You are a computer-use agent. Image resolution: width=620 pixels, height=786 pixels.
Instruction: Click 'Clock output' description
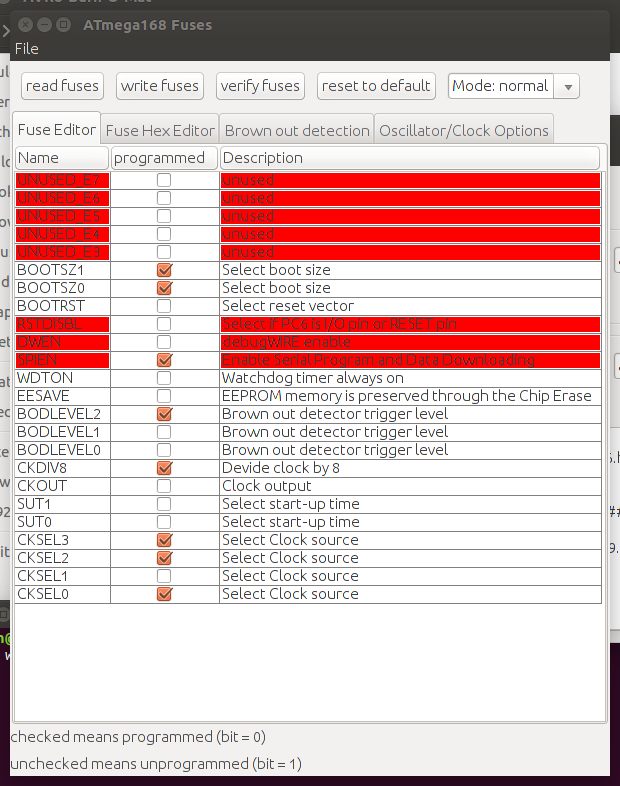[267, 486]
